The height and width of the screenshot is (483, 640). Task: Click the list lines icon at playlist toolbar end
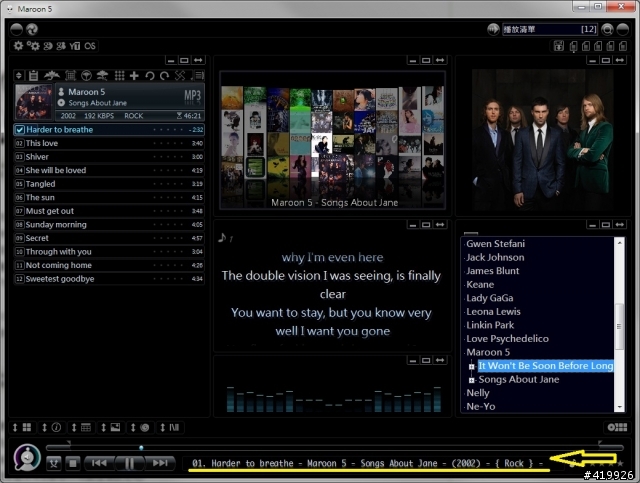click(x=198, y=76)
